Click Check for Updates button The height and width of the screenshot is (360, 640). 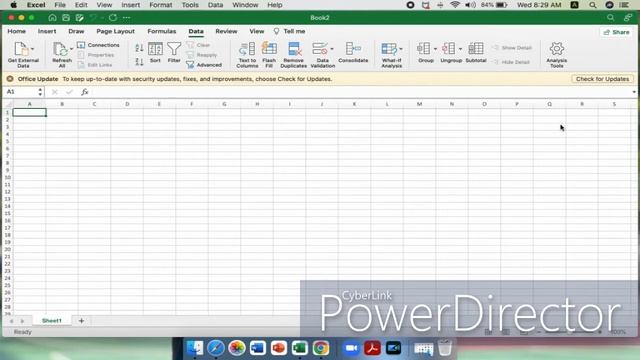pos(602,79)
